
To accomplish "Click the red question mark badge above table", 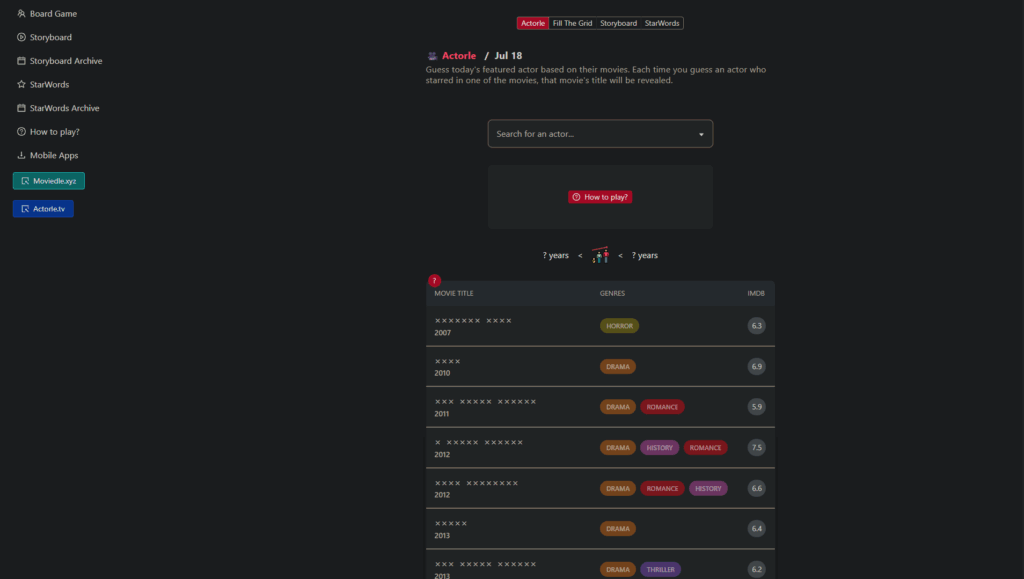I will click(434, 281).
